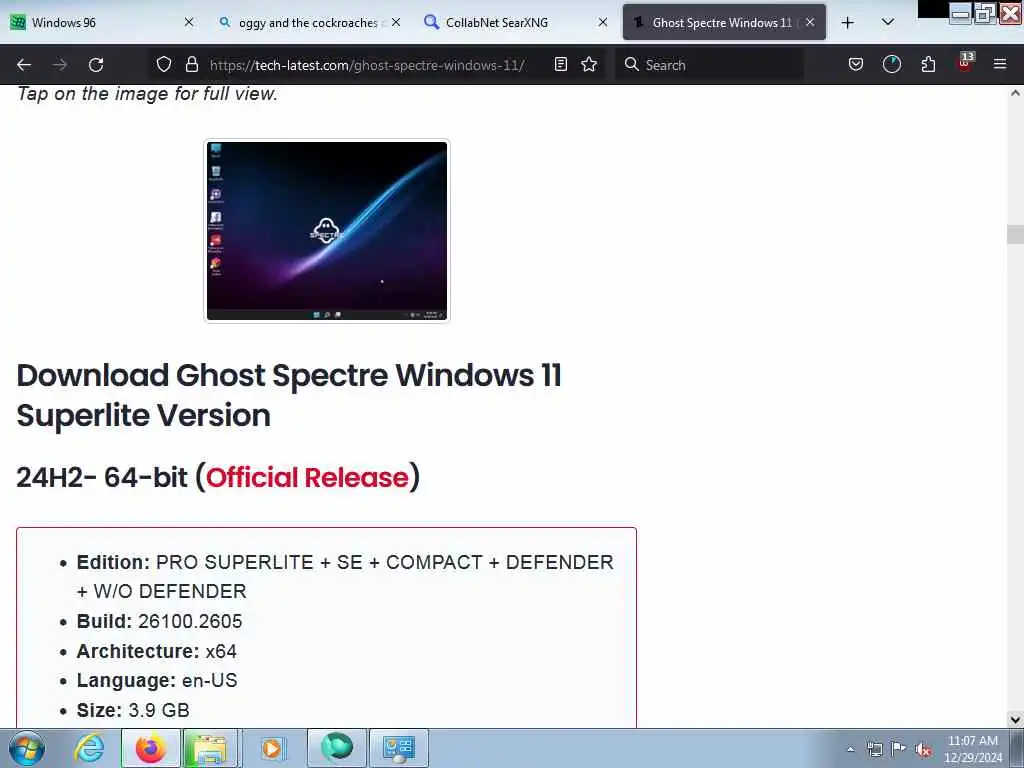Switch to CollabNet SearXNG tab
The width and height of the screenshot is (1024, 768).
point(516,23)
